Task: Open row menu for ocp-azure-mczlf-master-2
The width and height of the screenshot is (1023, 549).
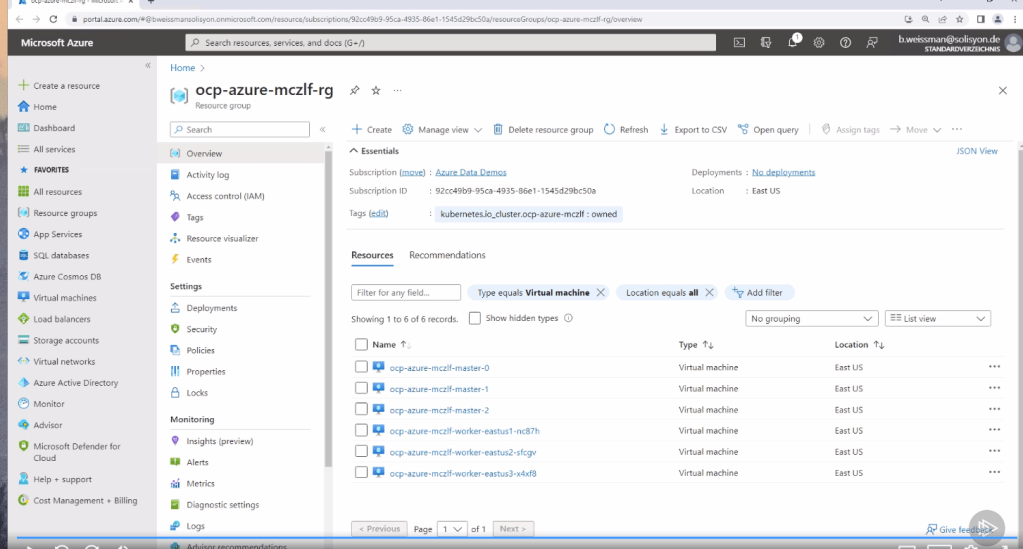Action: [994, 409]
